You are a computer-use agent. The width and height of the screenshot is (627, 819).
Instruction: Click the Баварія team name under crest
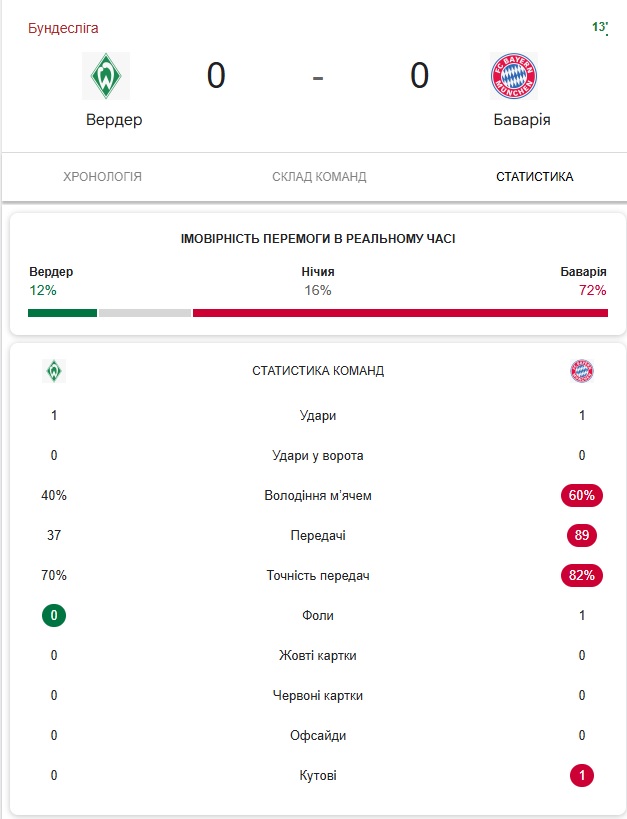tap(522, 120)
